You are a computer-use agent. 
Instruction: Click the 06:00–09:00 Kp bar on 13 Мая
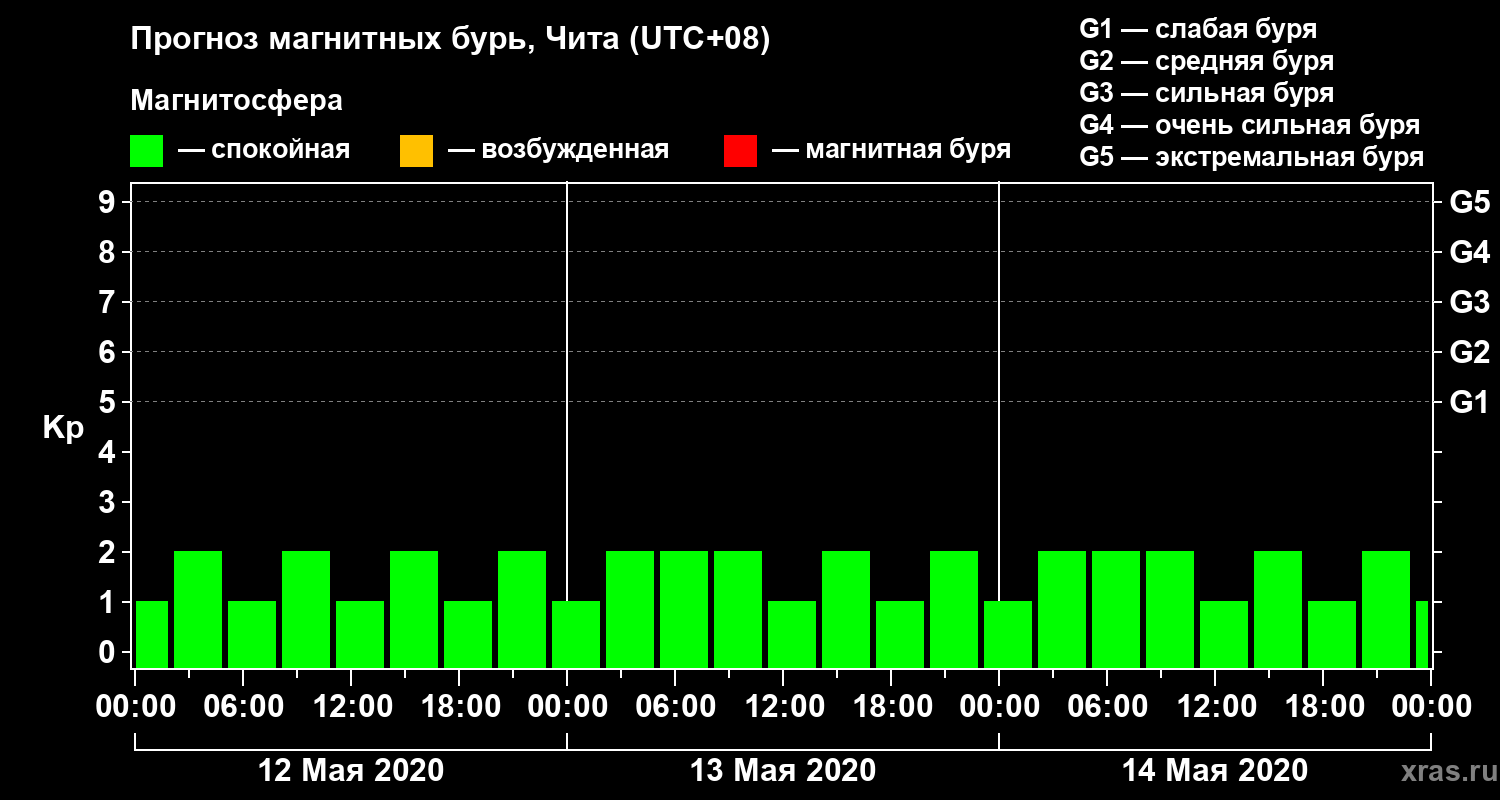[684, 609]
